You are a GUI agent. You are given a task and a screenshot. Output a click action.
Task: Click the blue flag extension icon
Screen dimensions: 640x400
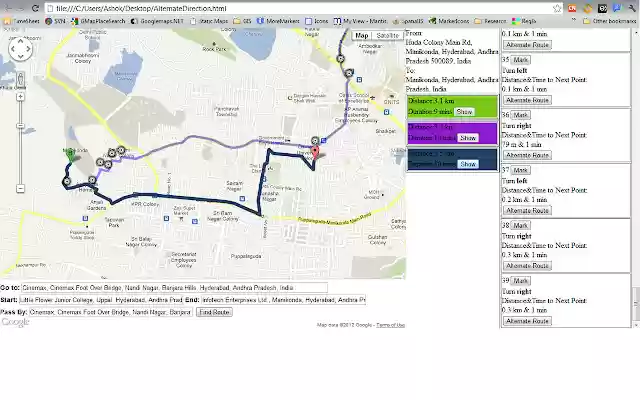click(x=617, y=8)
